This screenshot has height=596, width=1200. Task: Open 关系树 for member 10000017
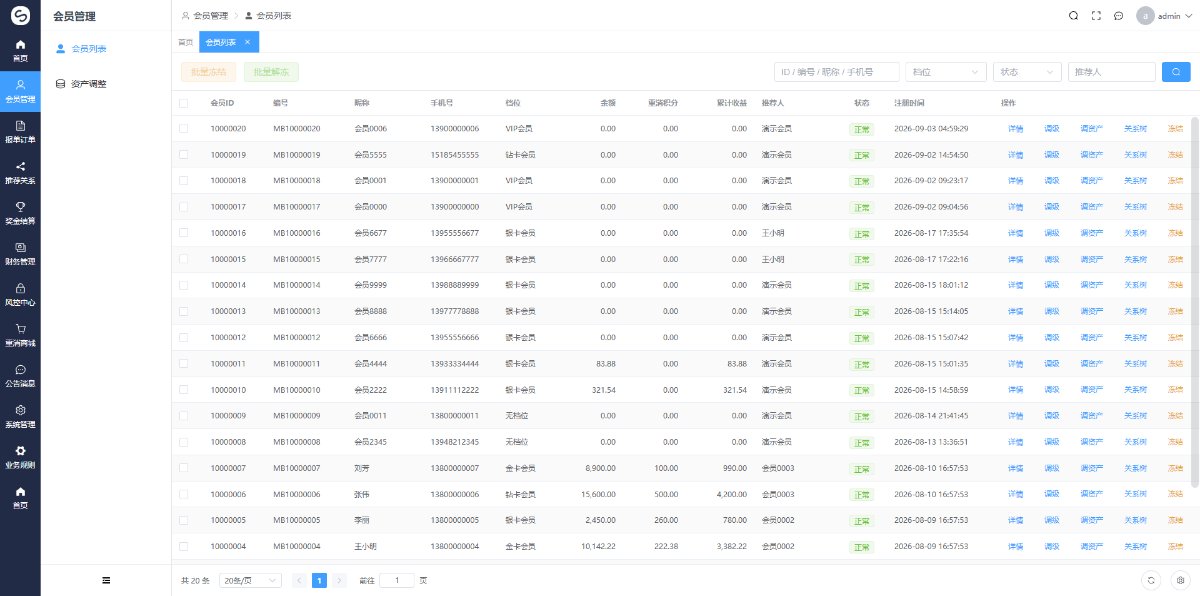click(x=1135, y=207)
